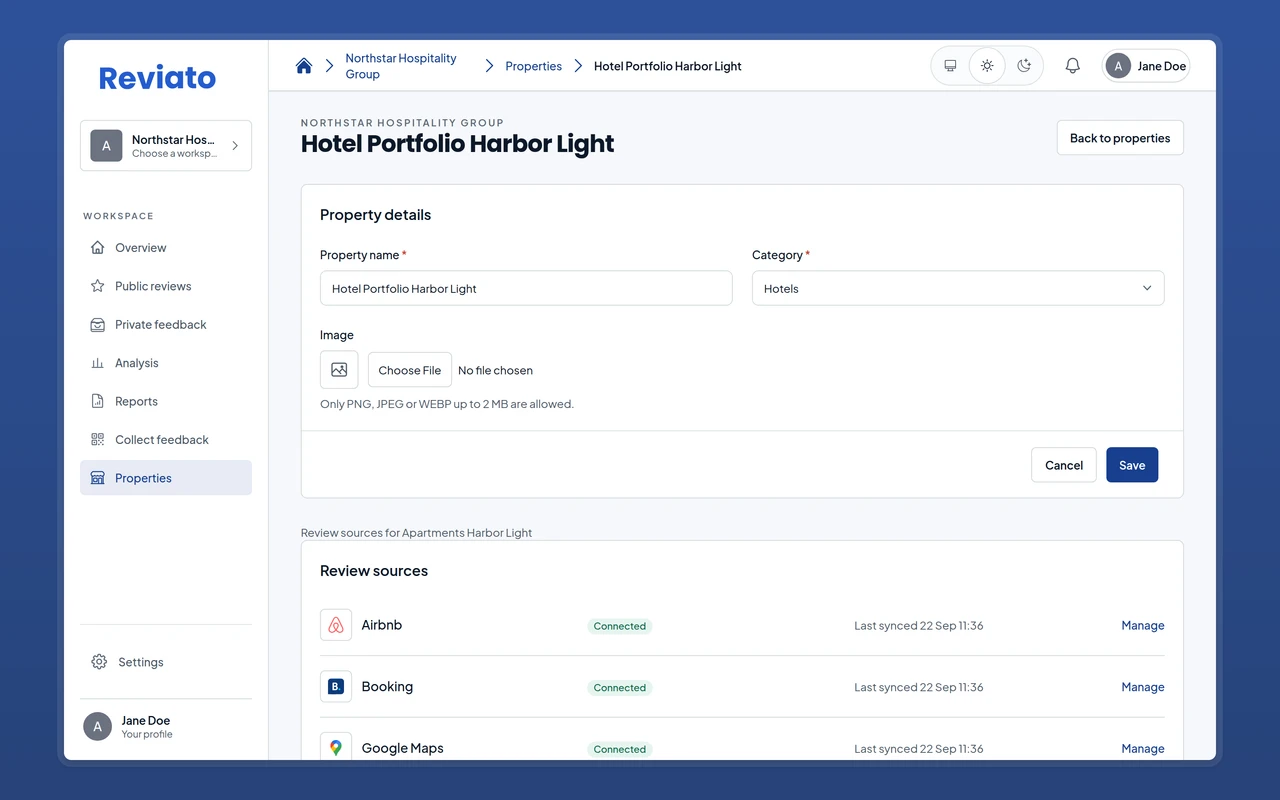Click Airbnb Connected status badge
The width and height of the screenshot is (1280, 800).
[x=620, y=626]
